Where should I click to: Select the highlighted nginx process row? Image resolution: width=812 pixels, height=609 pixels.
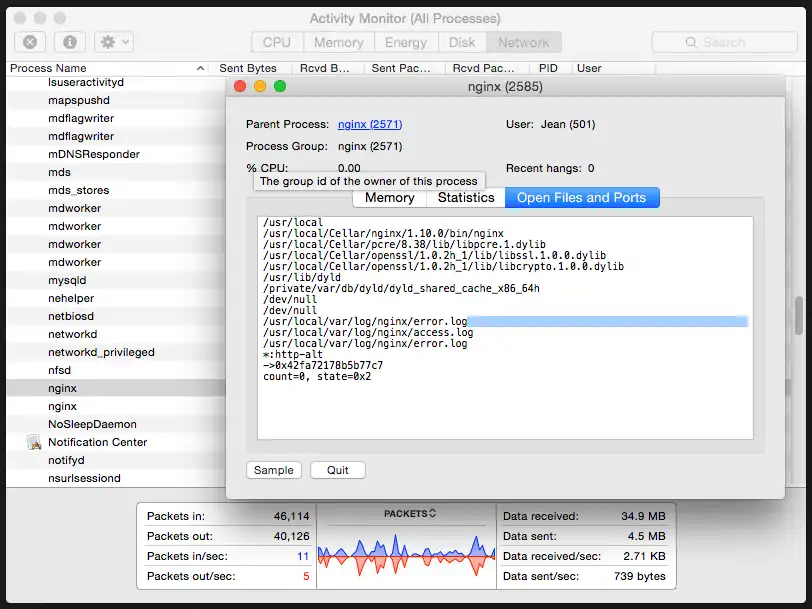click(x=117, y=388)
